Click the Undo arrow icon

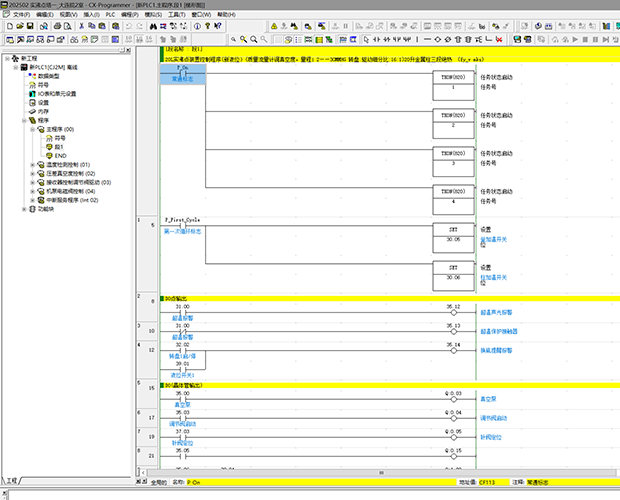pyautogui.click(x=129, y=26)
